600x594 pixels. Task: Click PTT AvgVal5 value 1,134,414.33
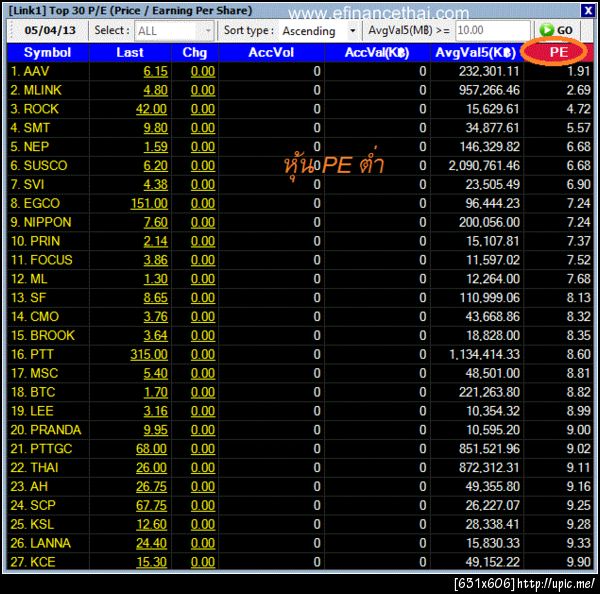click(x=484, y=354)
